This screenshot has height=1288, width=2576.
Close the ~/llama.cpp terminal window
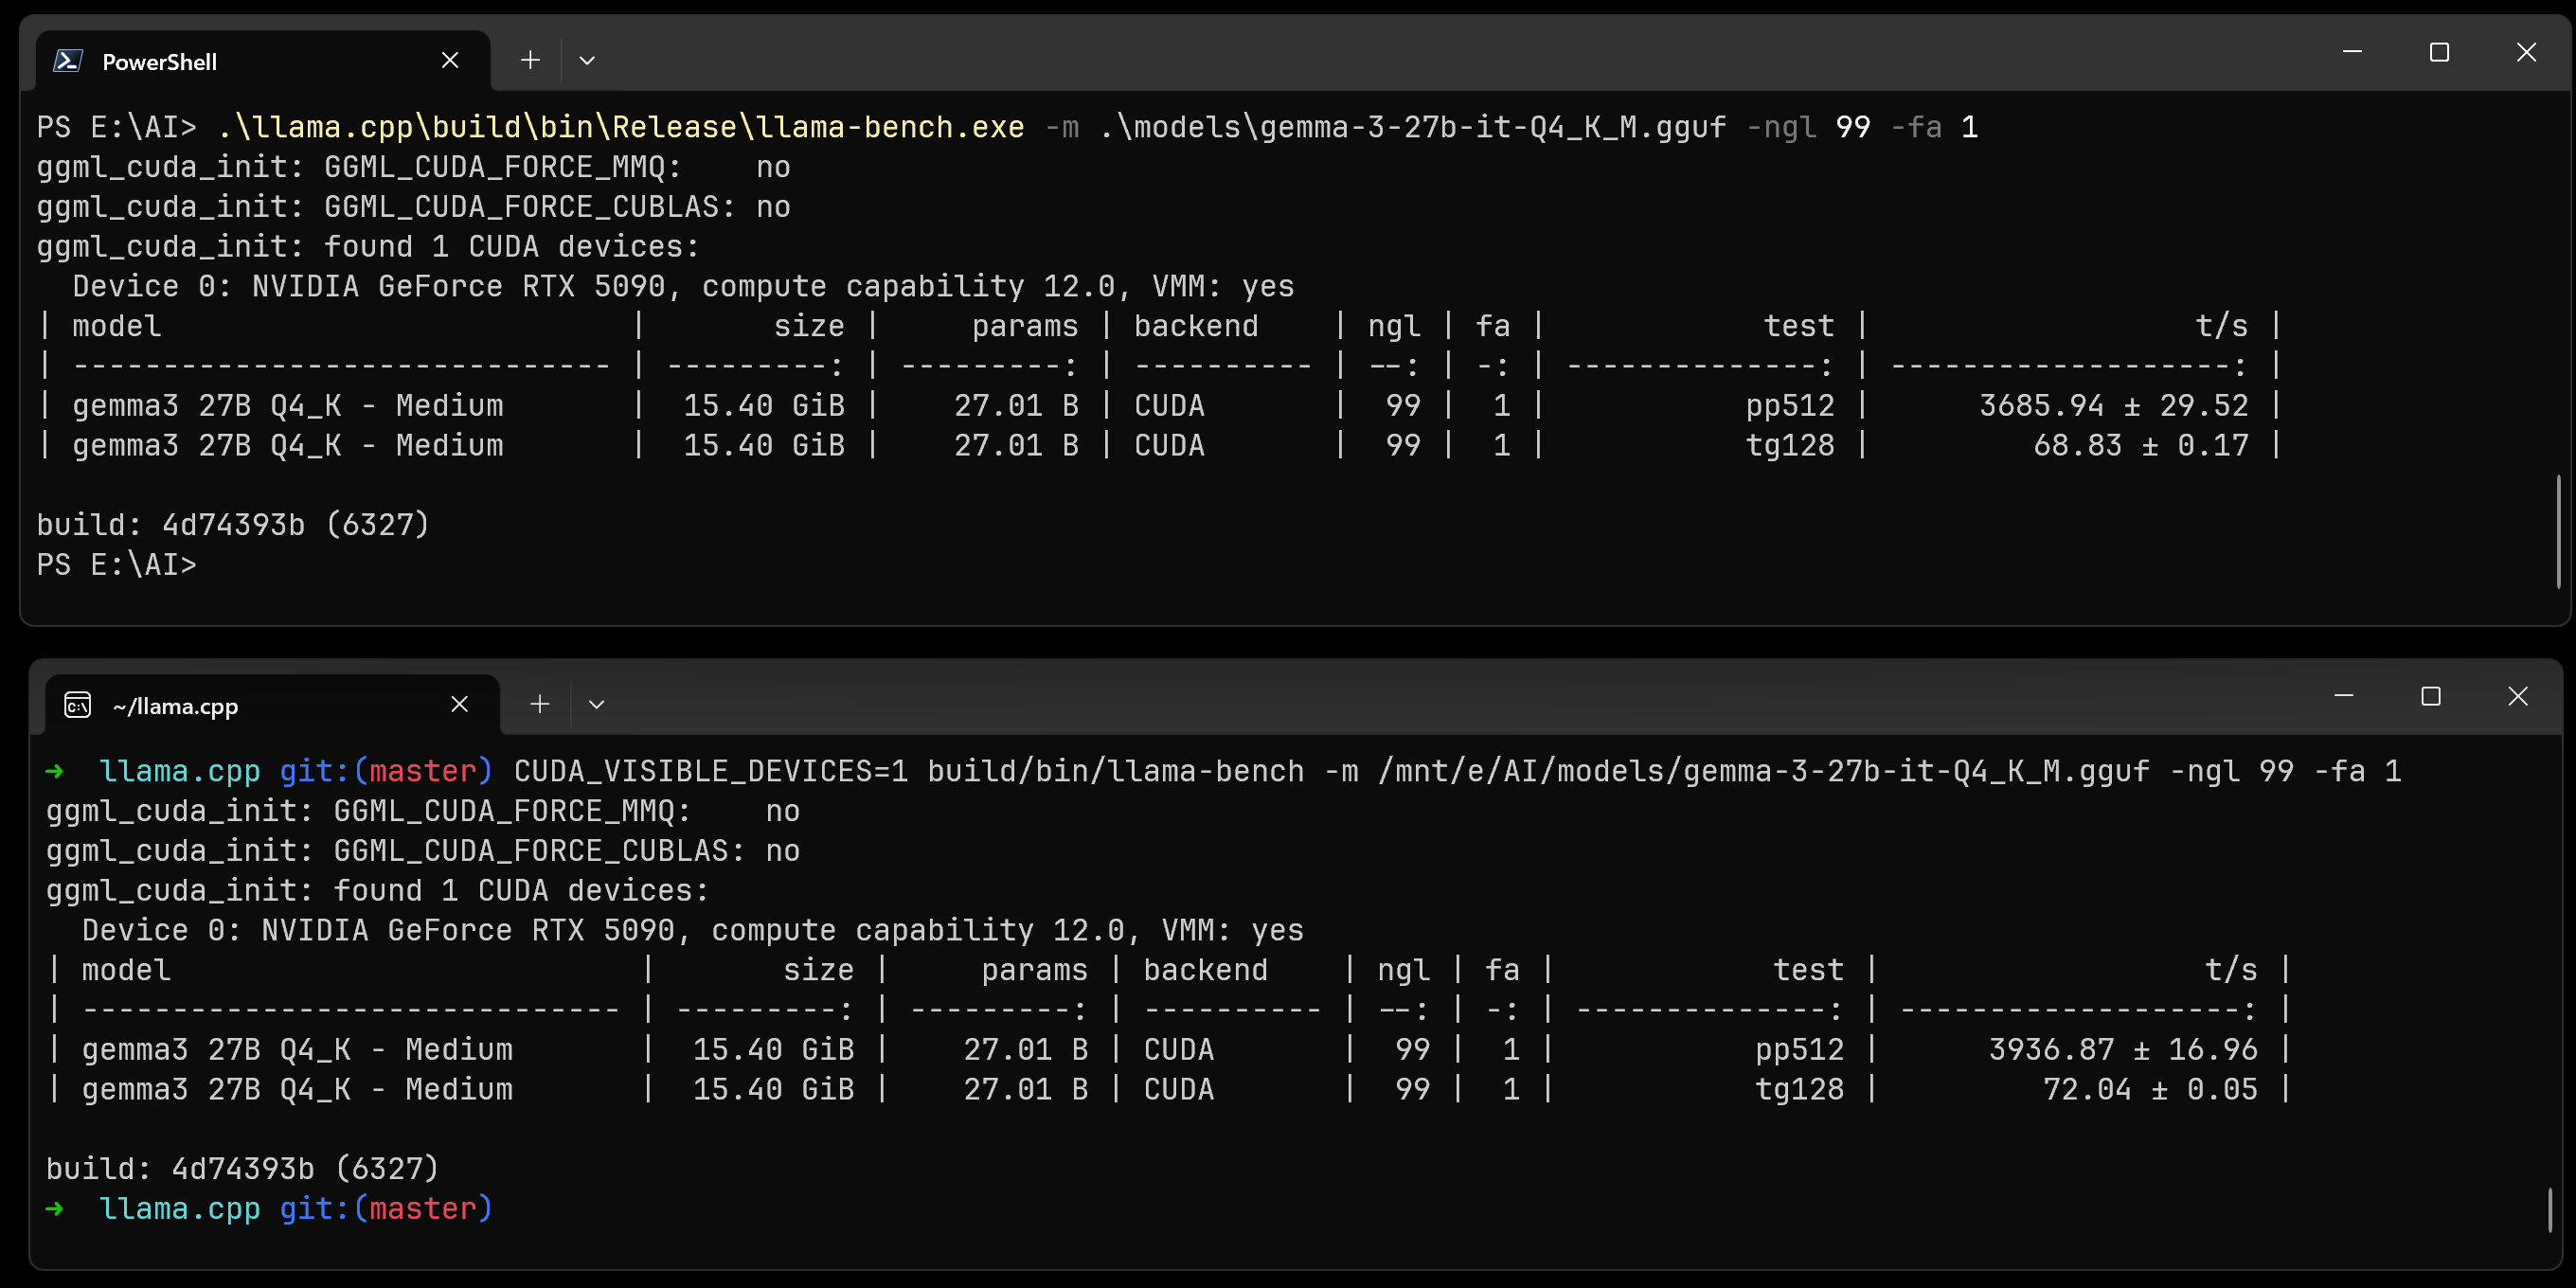tap(2518, 696)
